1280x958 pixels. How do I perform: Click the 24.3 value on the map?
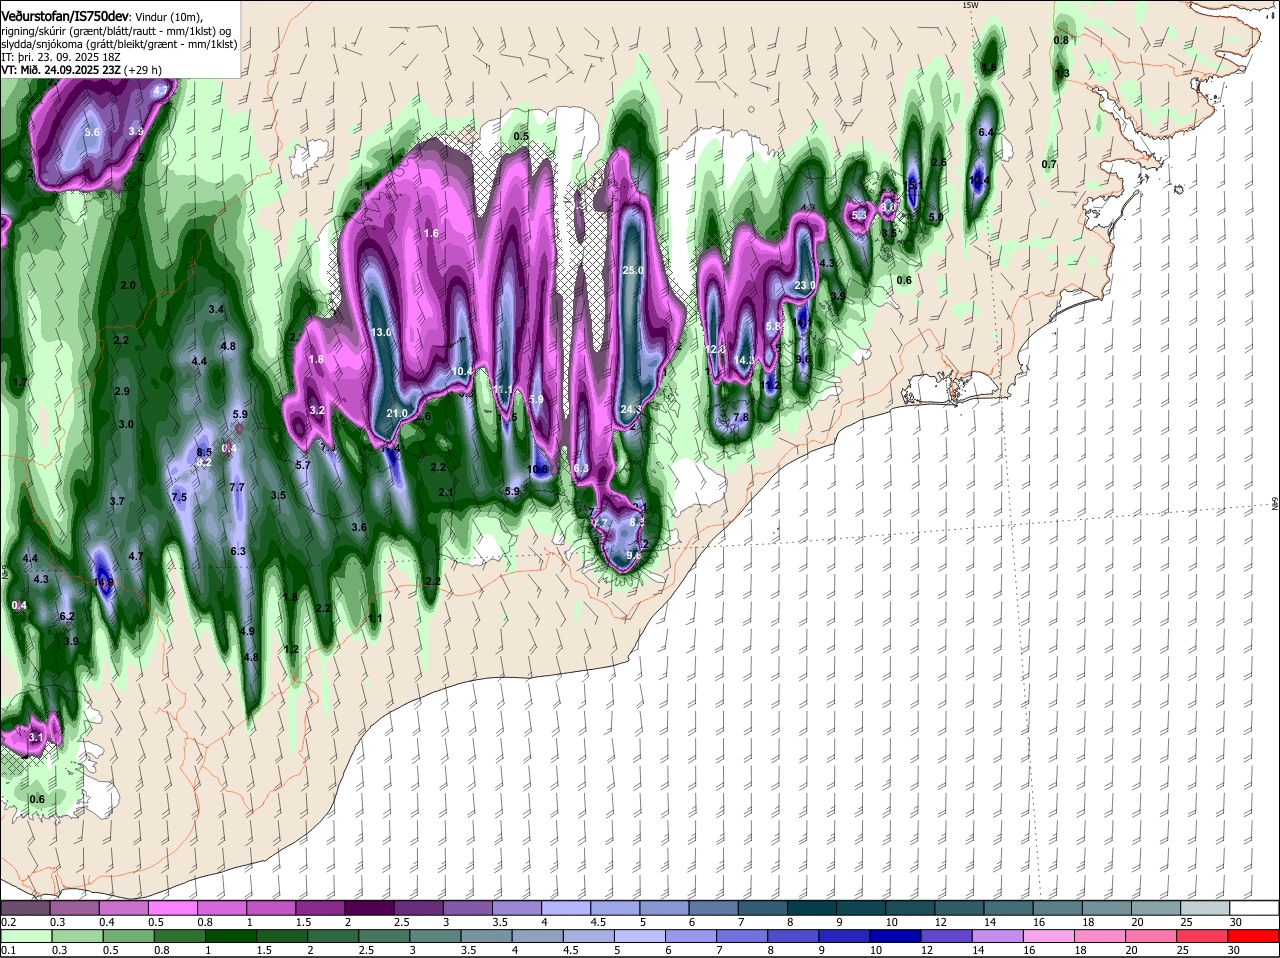631,409
